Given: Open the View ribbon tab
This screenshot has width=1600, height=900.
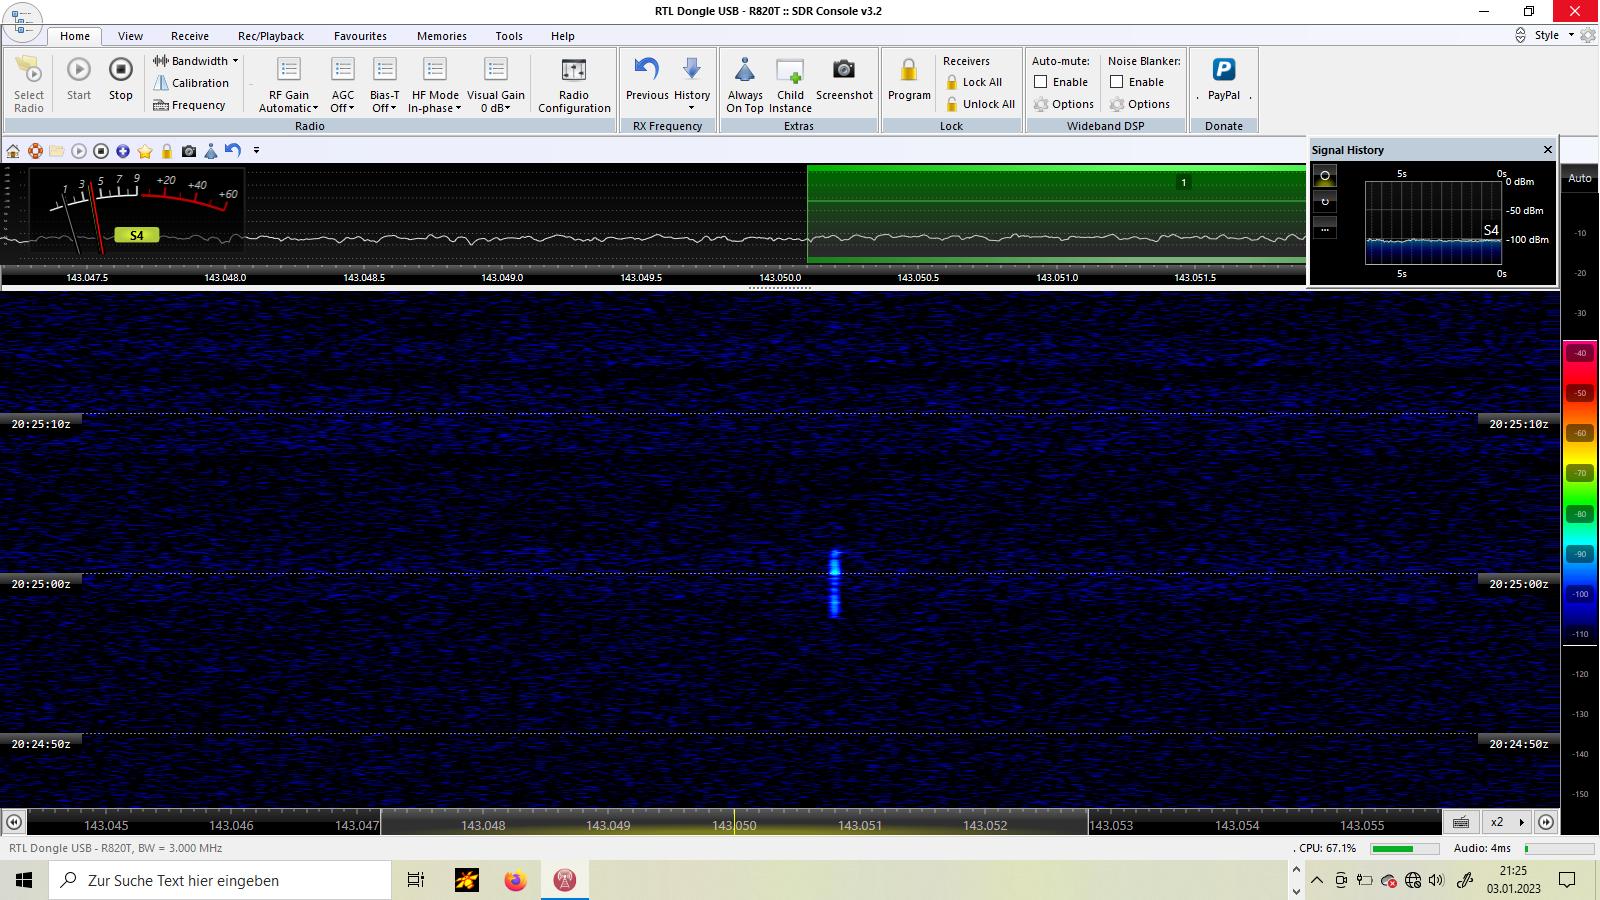Looking at the screenshot, I should (x=130, y=36).
